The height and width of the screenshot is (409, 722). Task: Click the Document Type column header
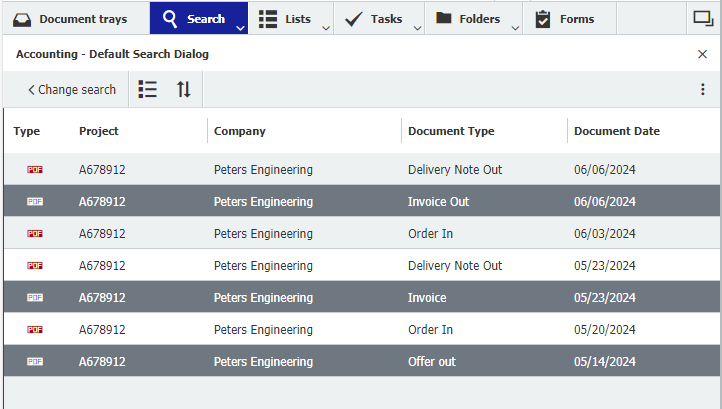[x=451, y=131]
